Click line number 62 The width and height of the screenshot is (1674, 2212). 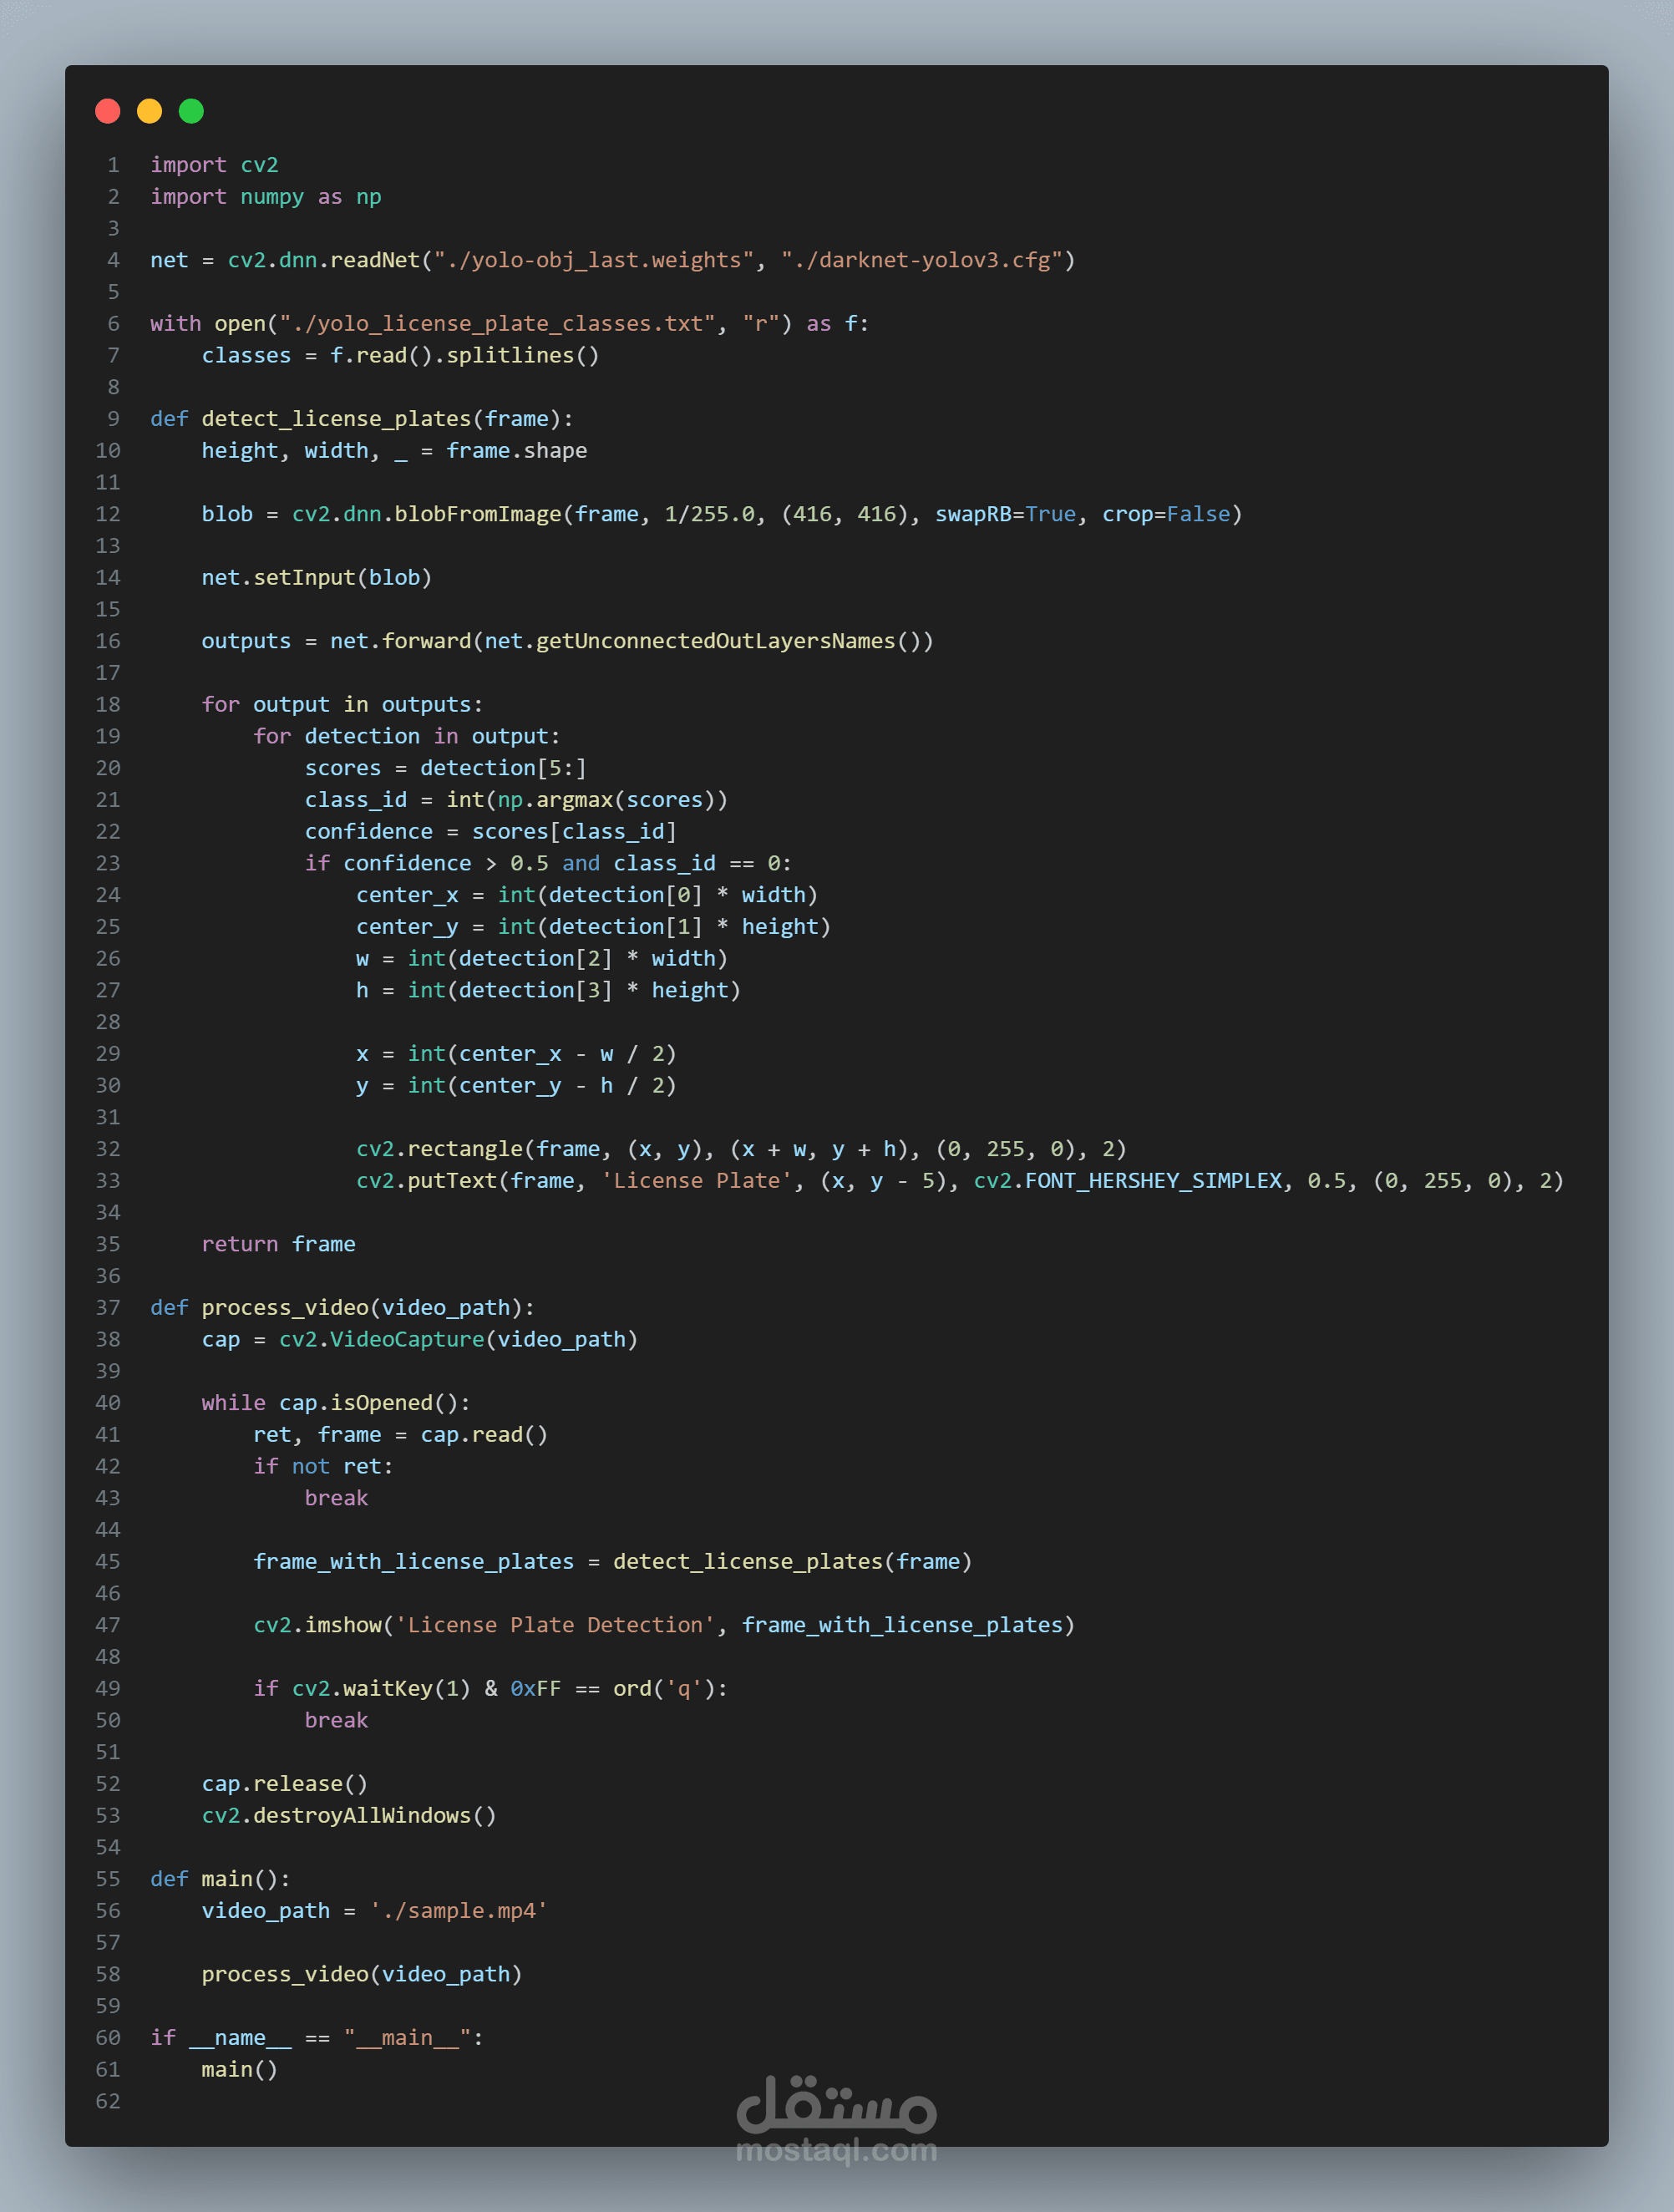(x=108, y=2102)
